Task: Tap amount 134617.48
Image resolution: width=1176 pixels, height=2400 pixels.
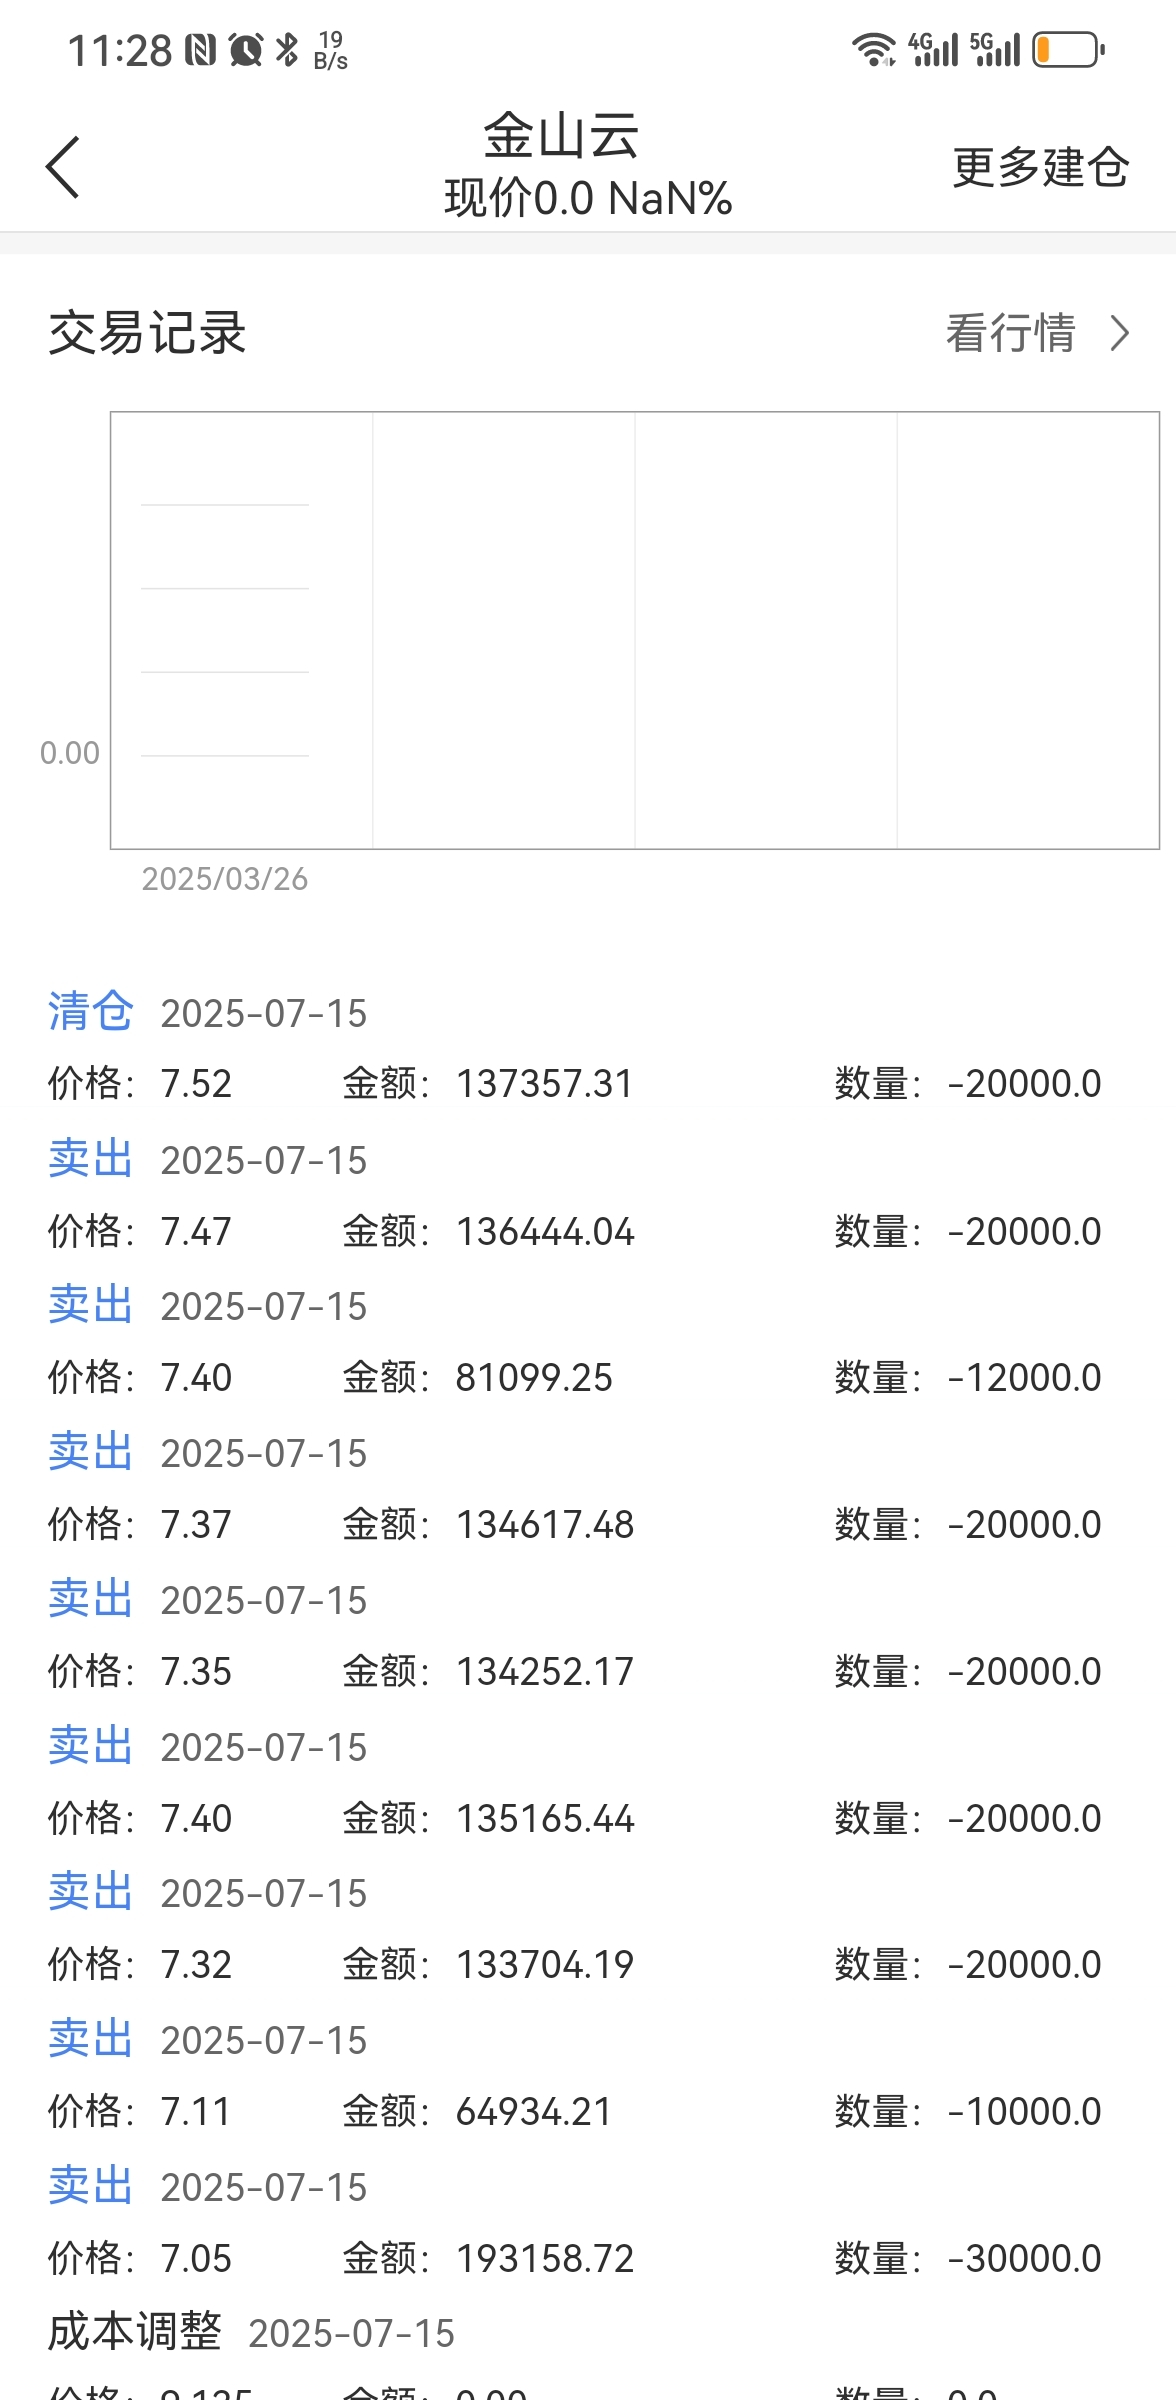Action: pos(545,1525)
